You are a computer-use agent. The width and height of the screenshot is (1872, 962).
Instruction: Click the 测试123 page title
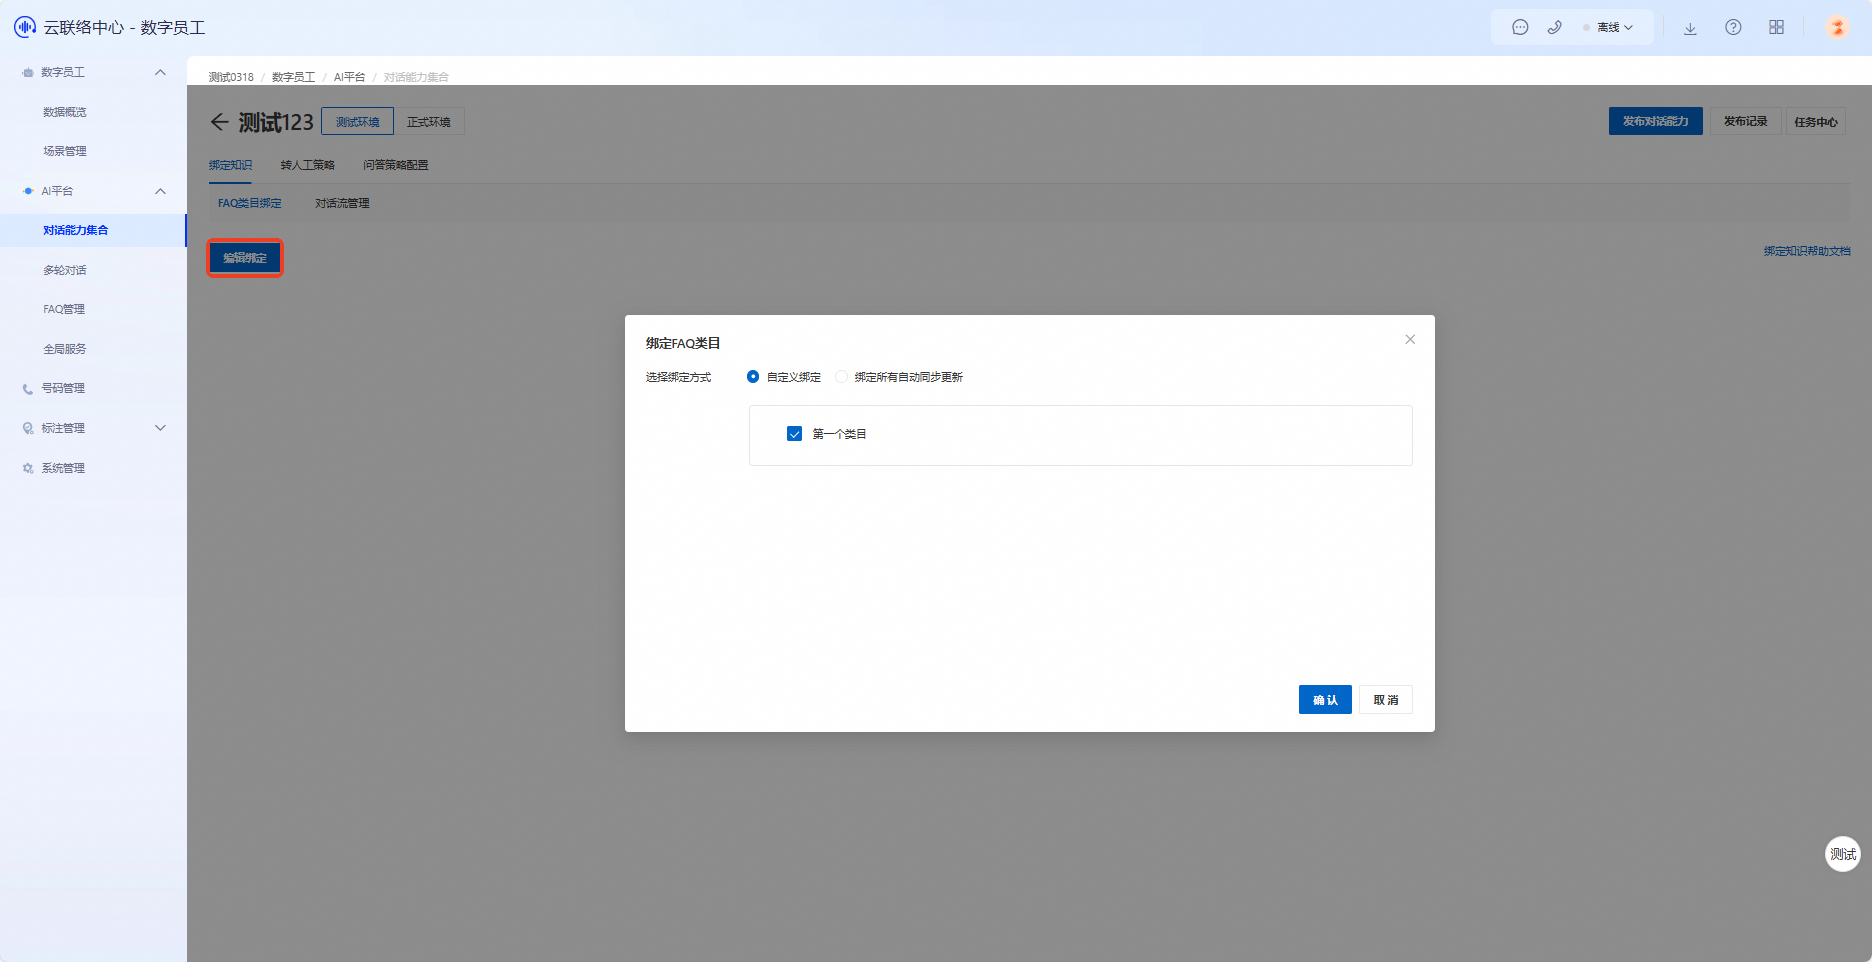(276, 122)
